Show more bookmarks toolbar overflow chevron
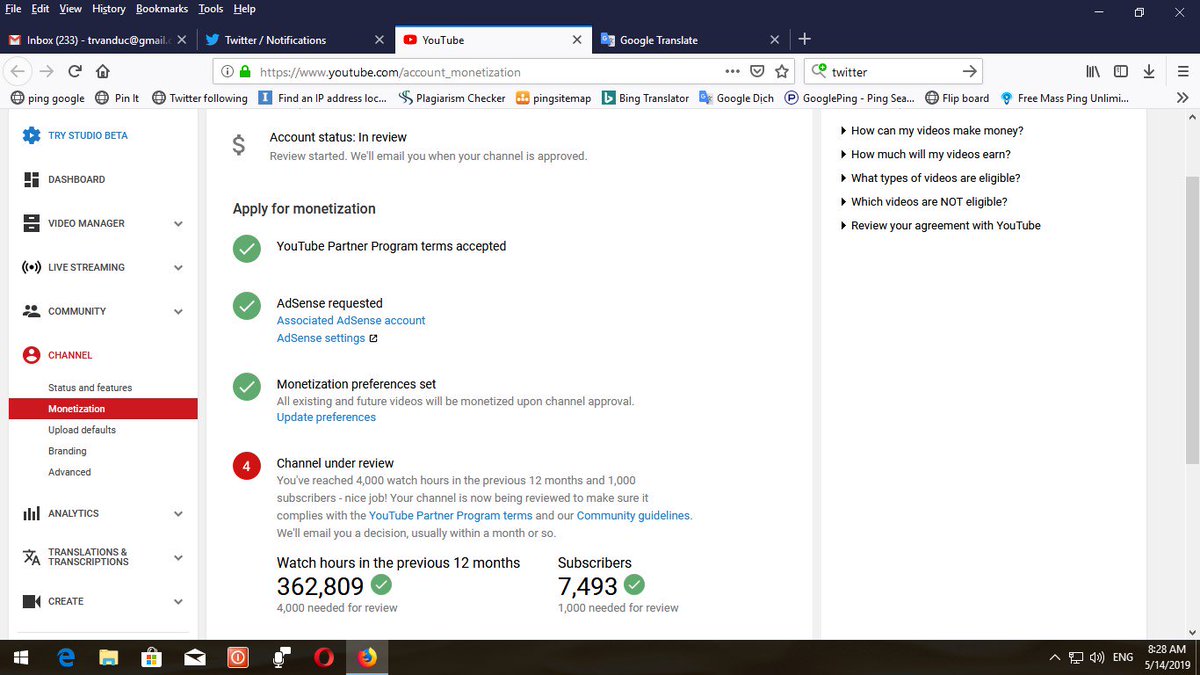 [x=1183, y=98]
